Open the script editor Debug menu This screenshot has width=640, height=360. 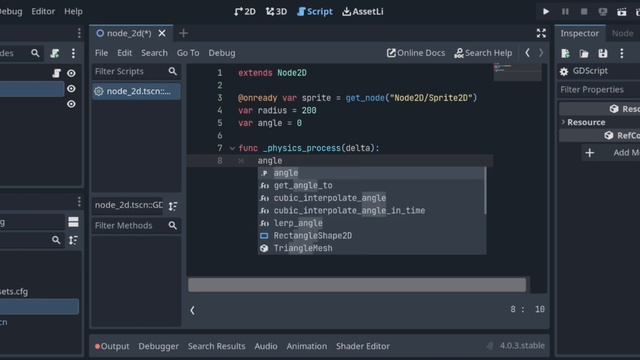coord(222,53)
